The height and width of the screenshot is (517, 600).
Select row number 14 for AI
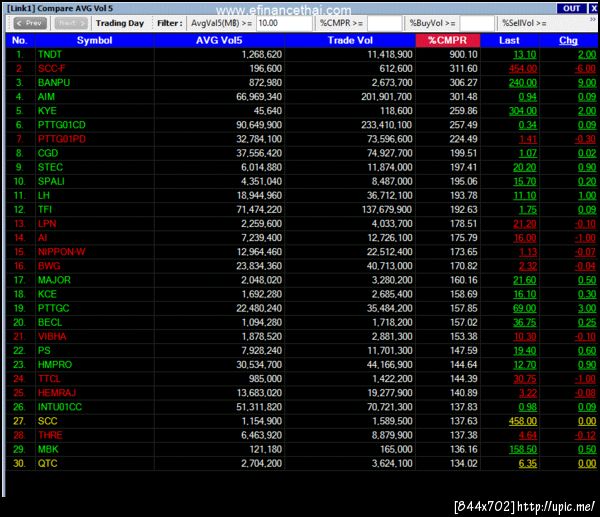tap(20, 238)
